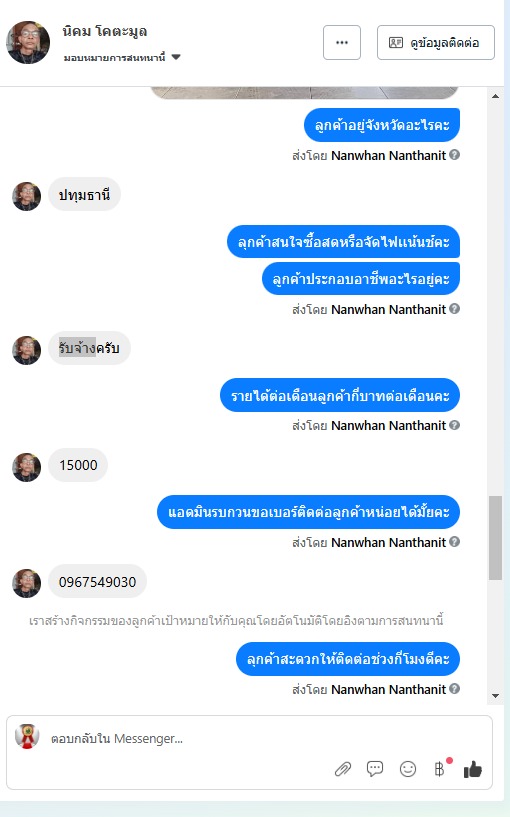Click the Baht payment request icon
This screenshot has height=817, width=510.
[x=440, y=769]
